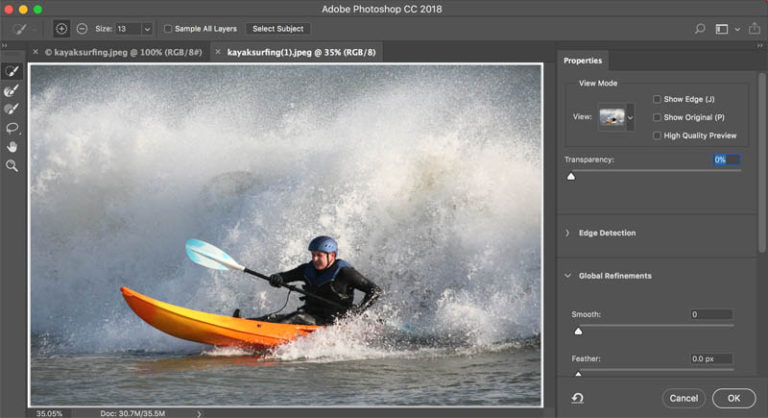Click the Transparency slider handle
This screenshot has width=768, height=418.
[571, 176]
